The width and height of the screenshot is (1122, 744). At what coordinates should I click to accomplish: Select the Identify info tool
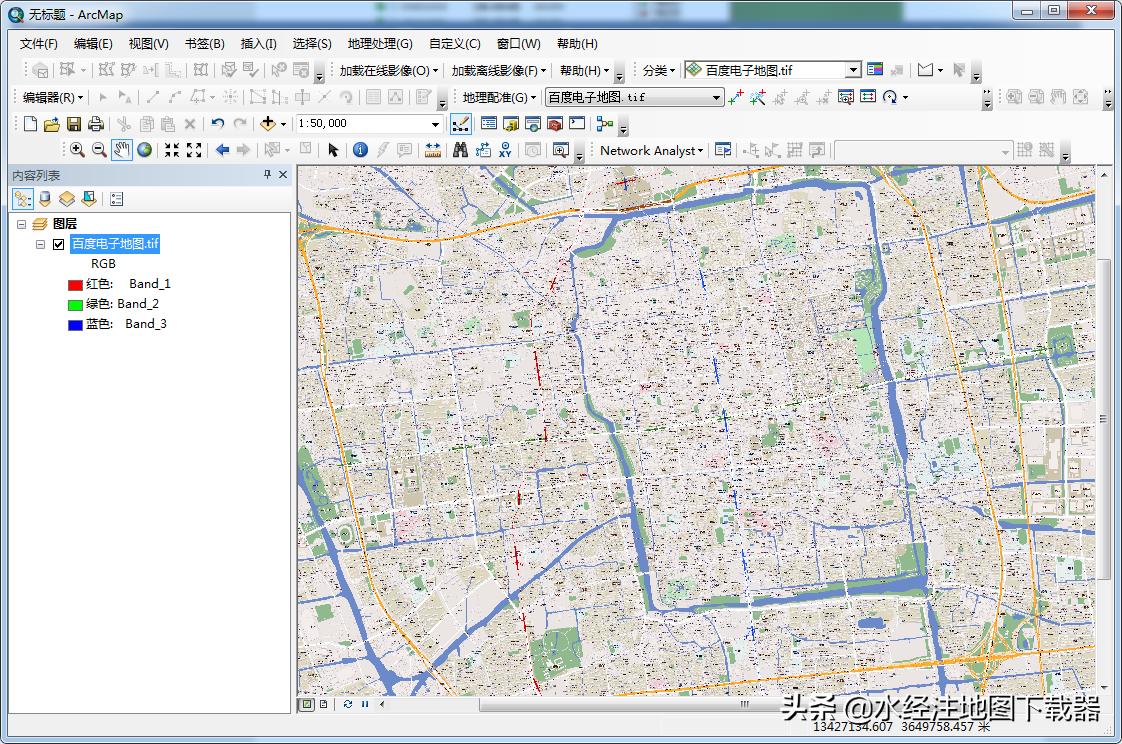(360, 150)
